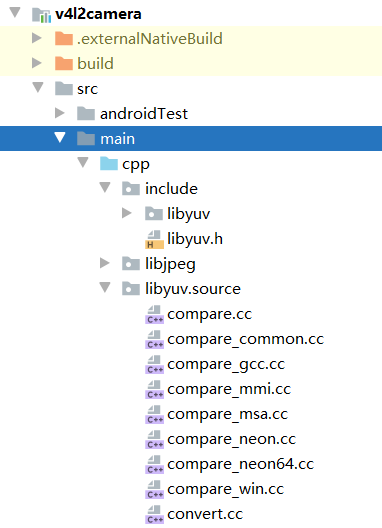Click the libjpeg package folder icon
382x528 pixels.
tap(131, 263)
